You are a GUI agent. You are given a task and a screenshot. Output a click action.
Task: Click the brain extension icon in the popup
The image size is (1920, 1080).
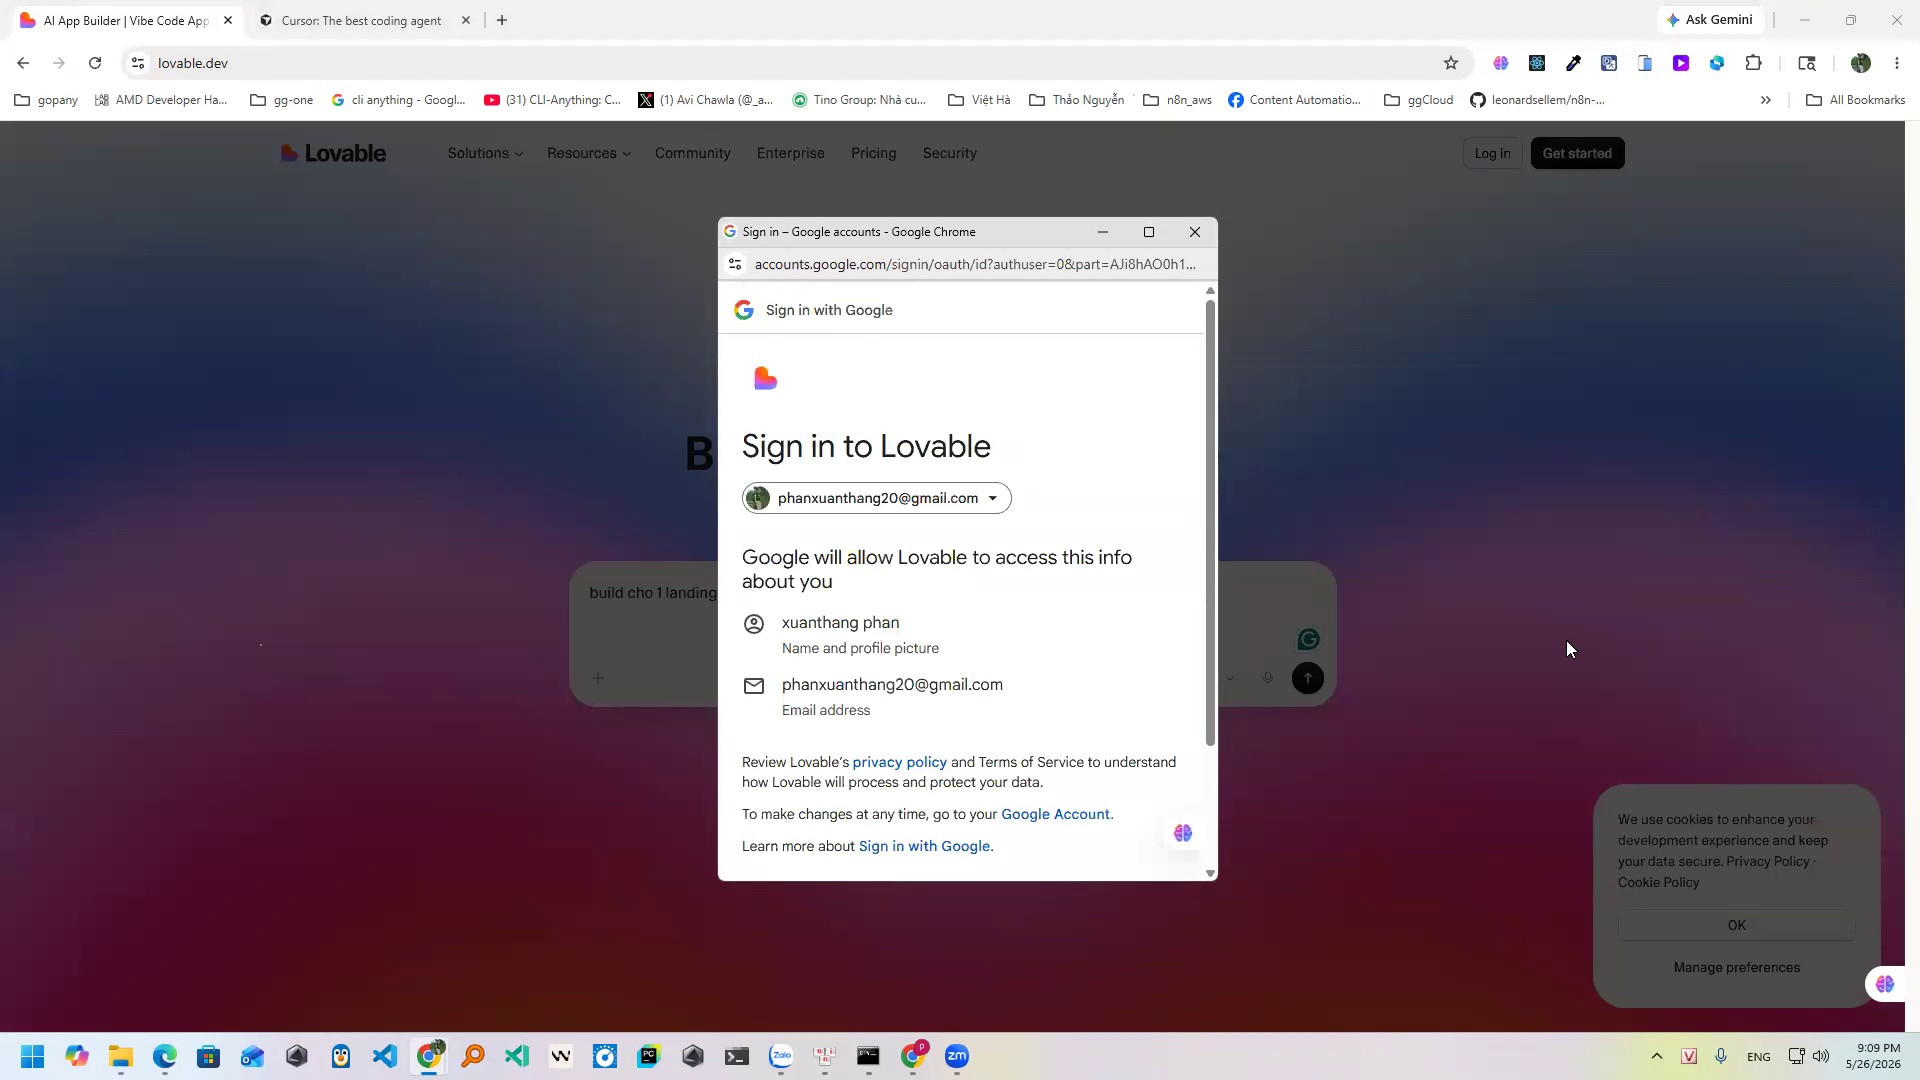(x=1183, y=833)
